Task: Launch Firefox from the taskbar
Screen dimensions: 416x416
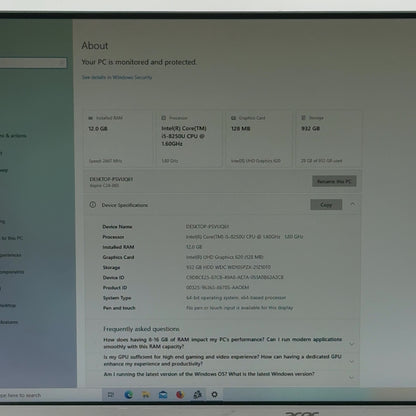Action: tap(180, 395)
